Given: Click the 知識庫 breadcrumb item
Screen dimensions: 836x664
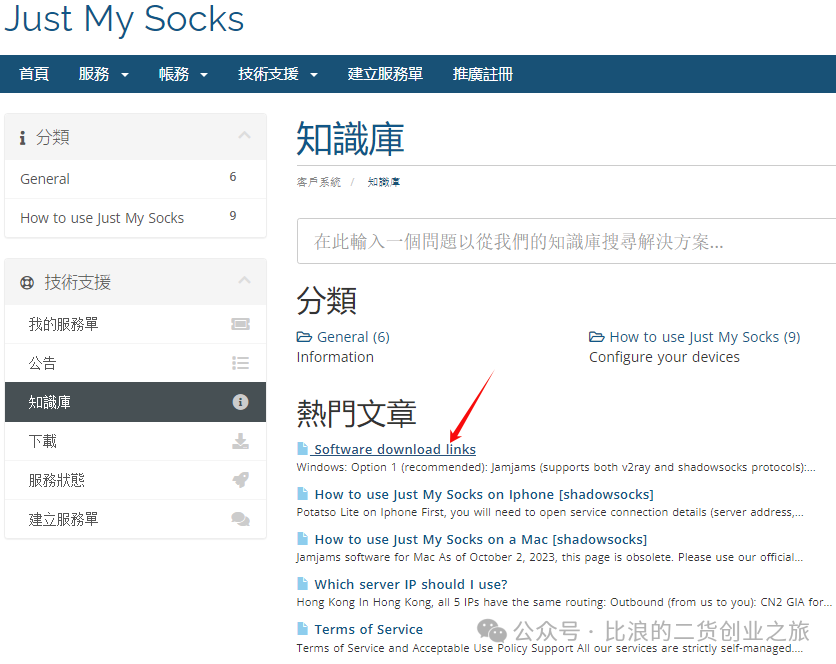Looking at the screenshot, I should [383, 182].
